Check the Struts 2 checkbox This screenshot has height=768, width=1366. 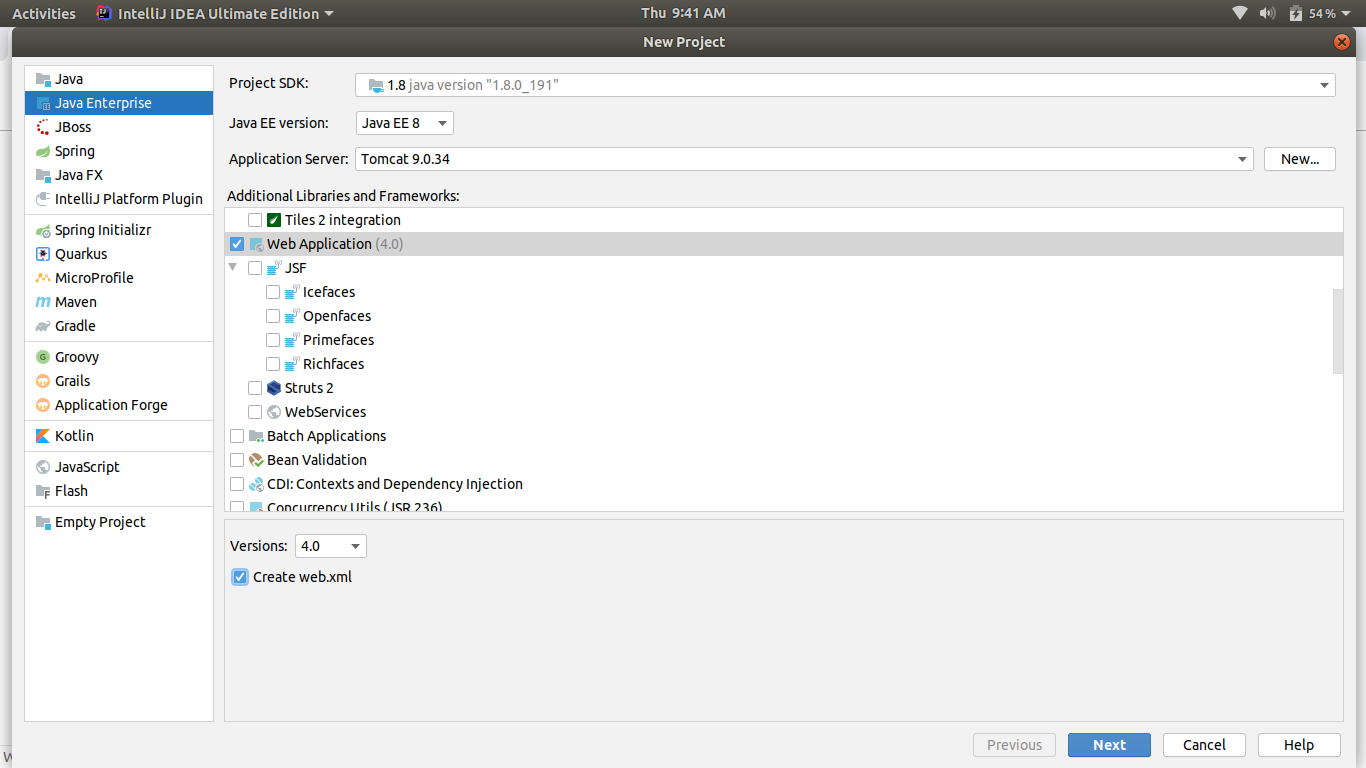pos(255,388)
